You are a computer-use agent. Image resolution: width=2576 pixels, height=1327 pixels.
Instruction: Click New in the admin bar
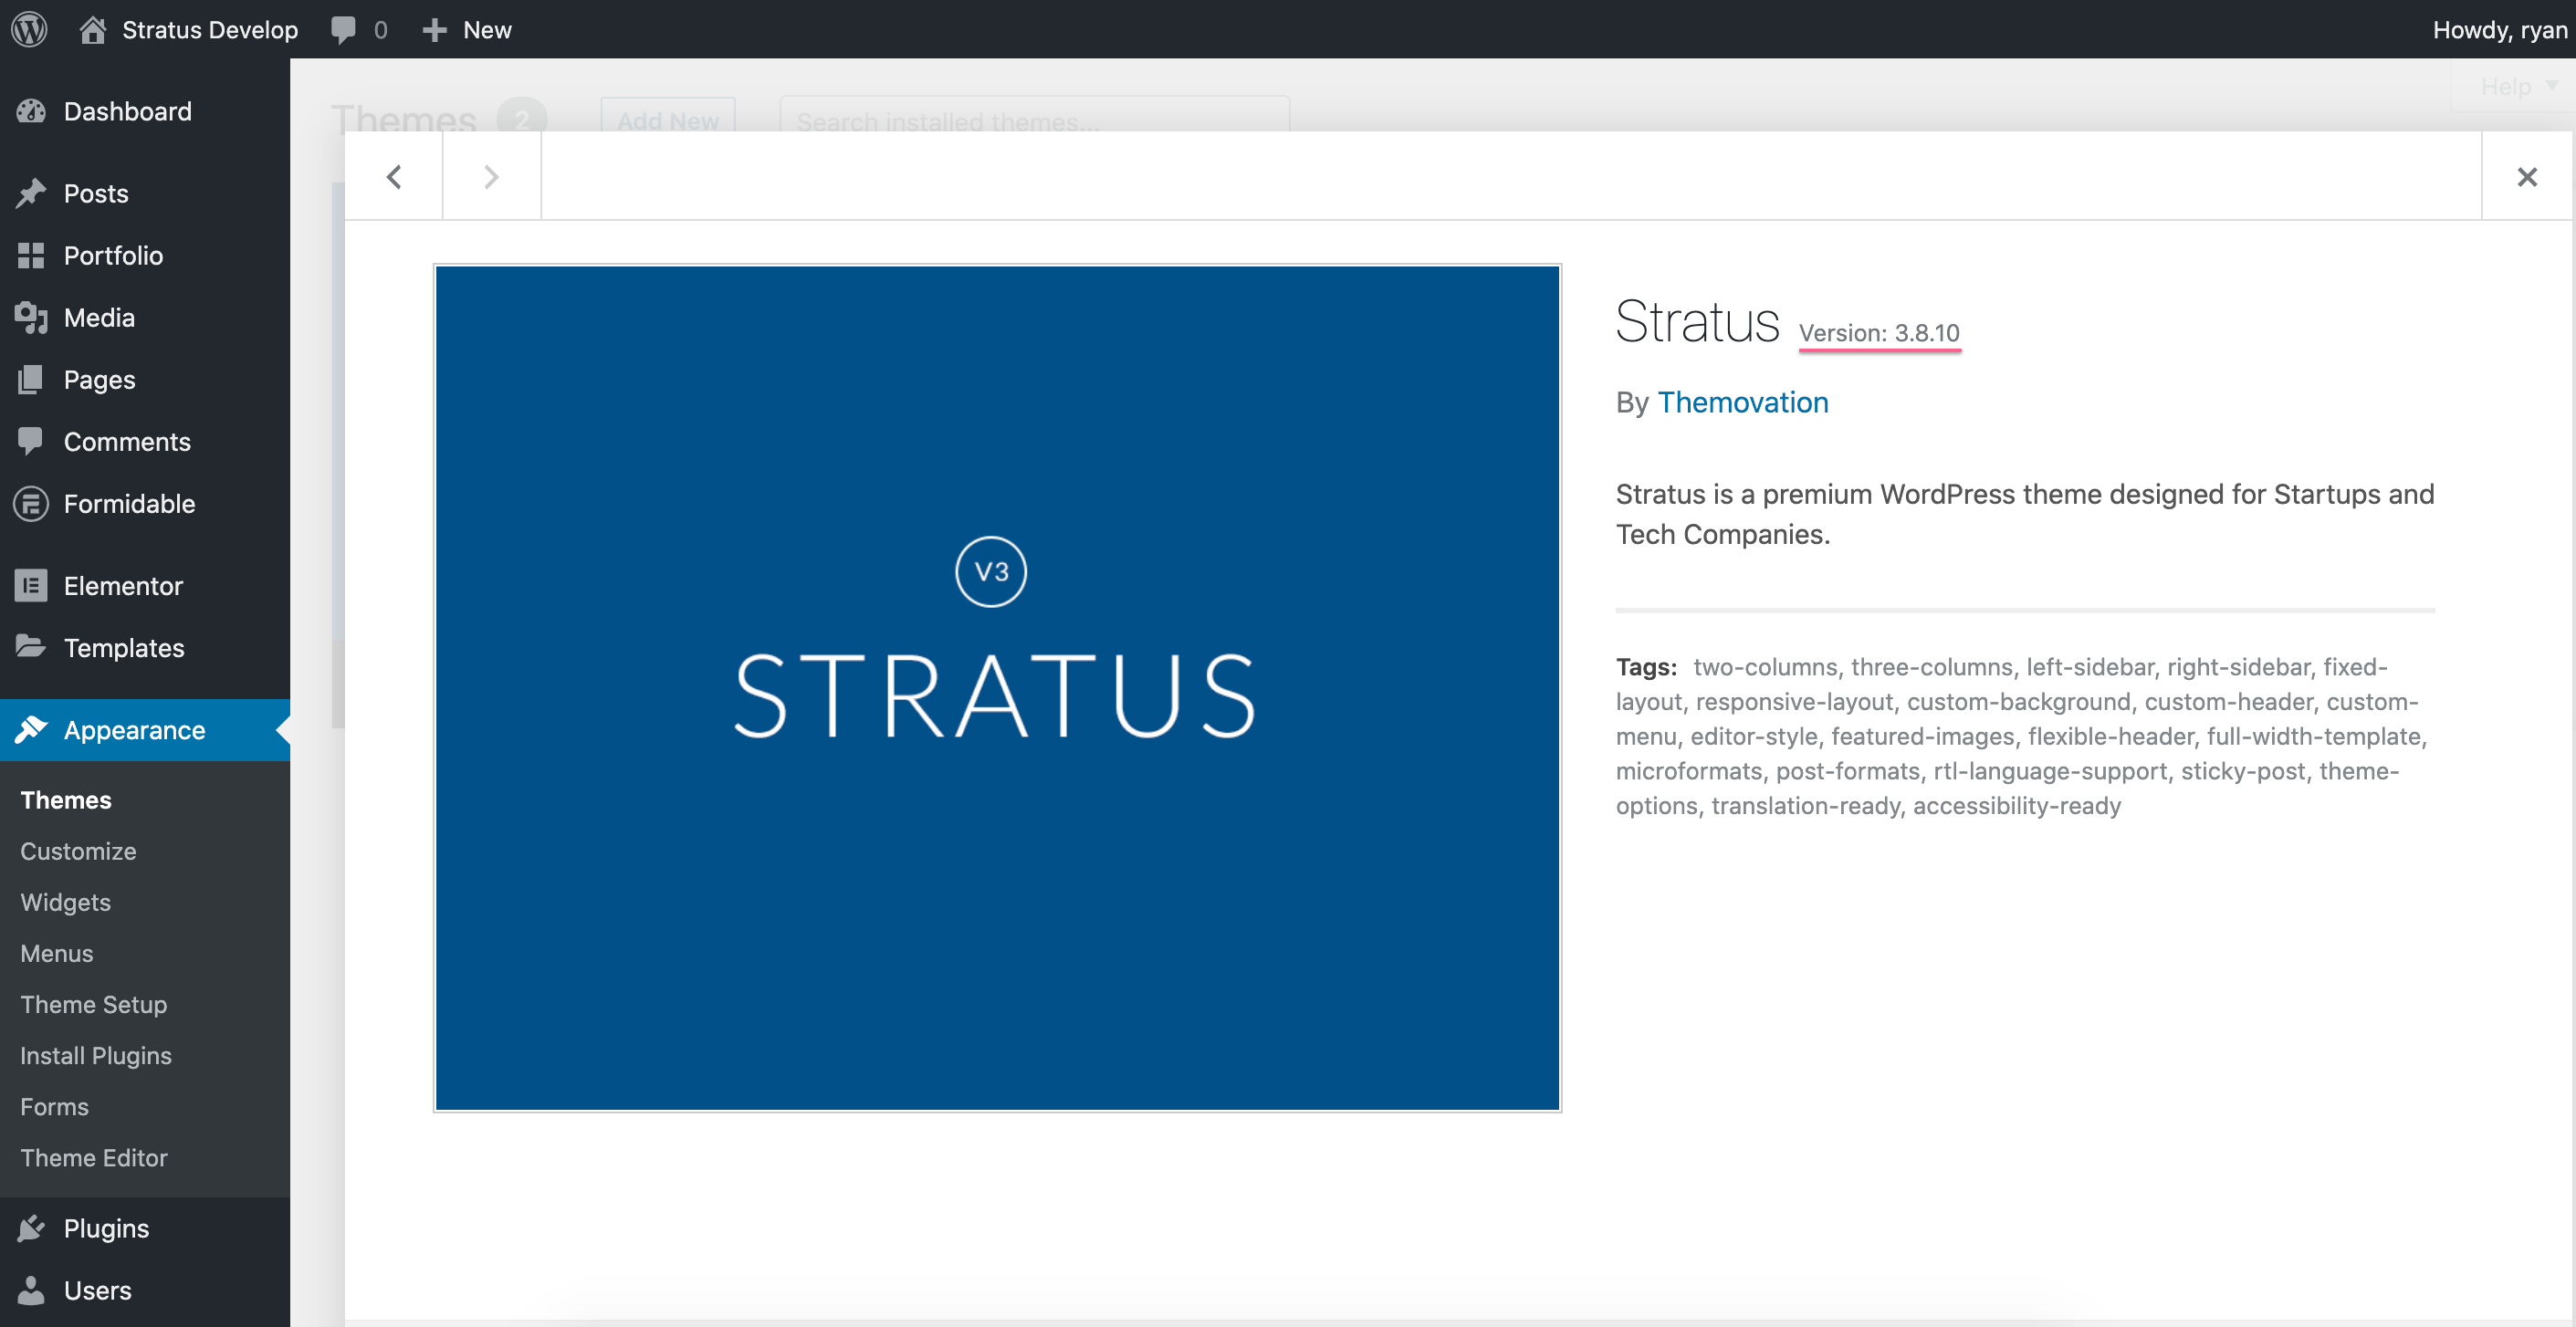tap(487, 30)
